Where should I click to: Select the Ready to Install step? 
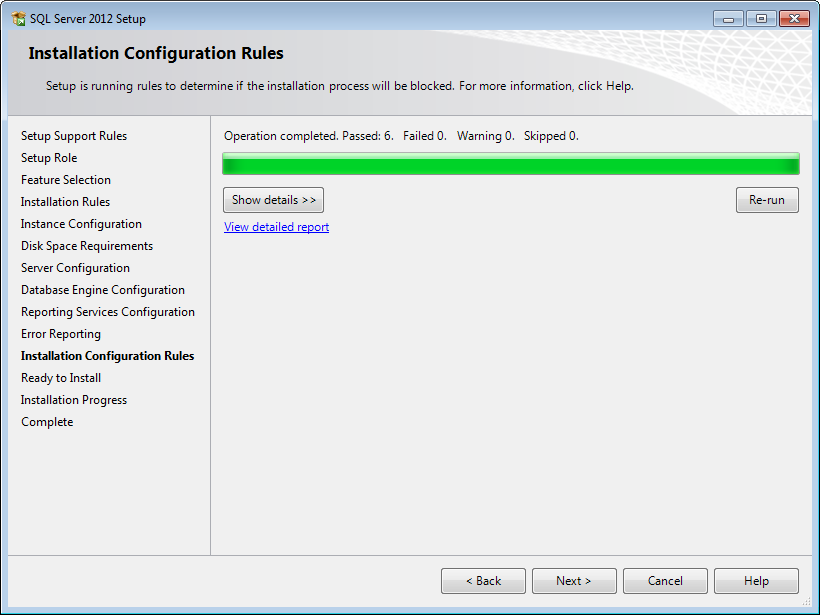click(61, 378)
